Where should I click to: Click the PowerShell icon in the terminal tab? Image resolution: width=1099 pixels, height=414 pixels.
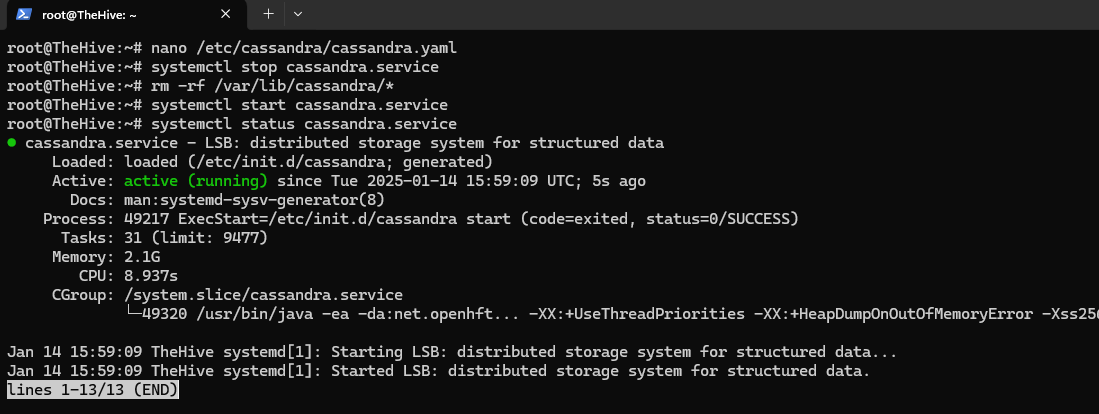click(x=20, y=14)
